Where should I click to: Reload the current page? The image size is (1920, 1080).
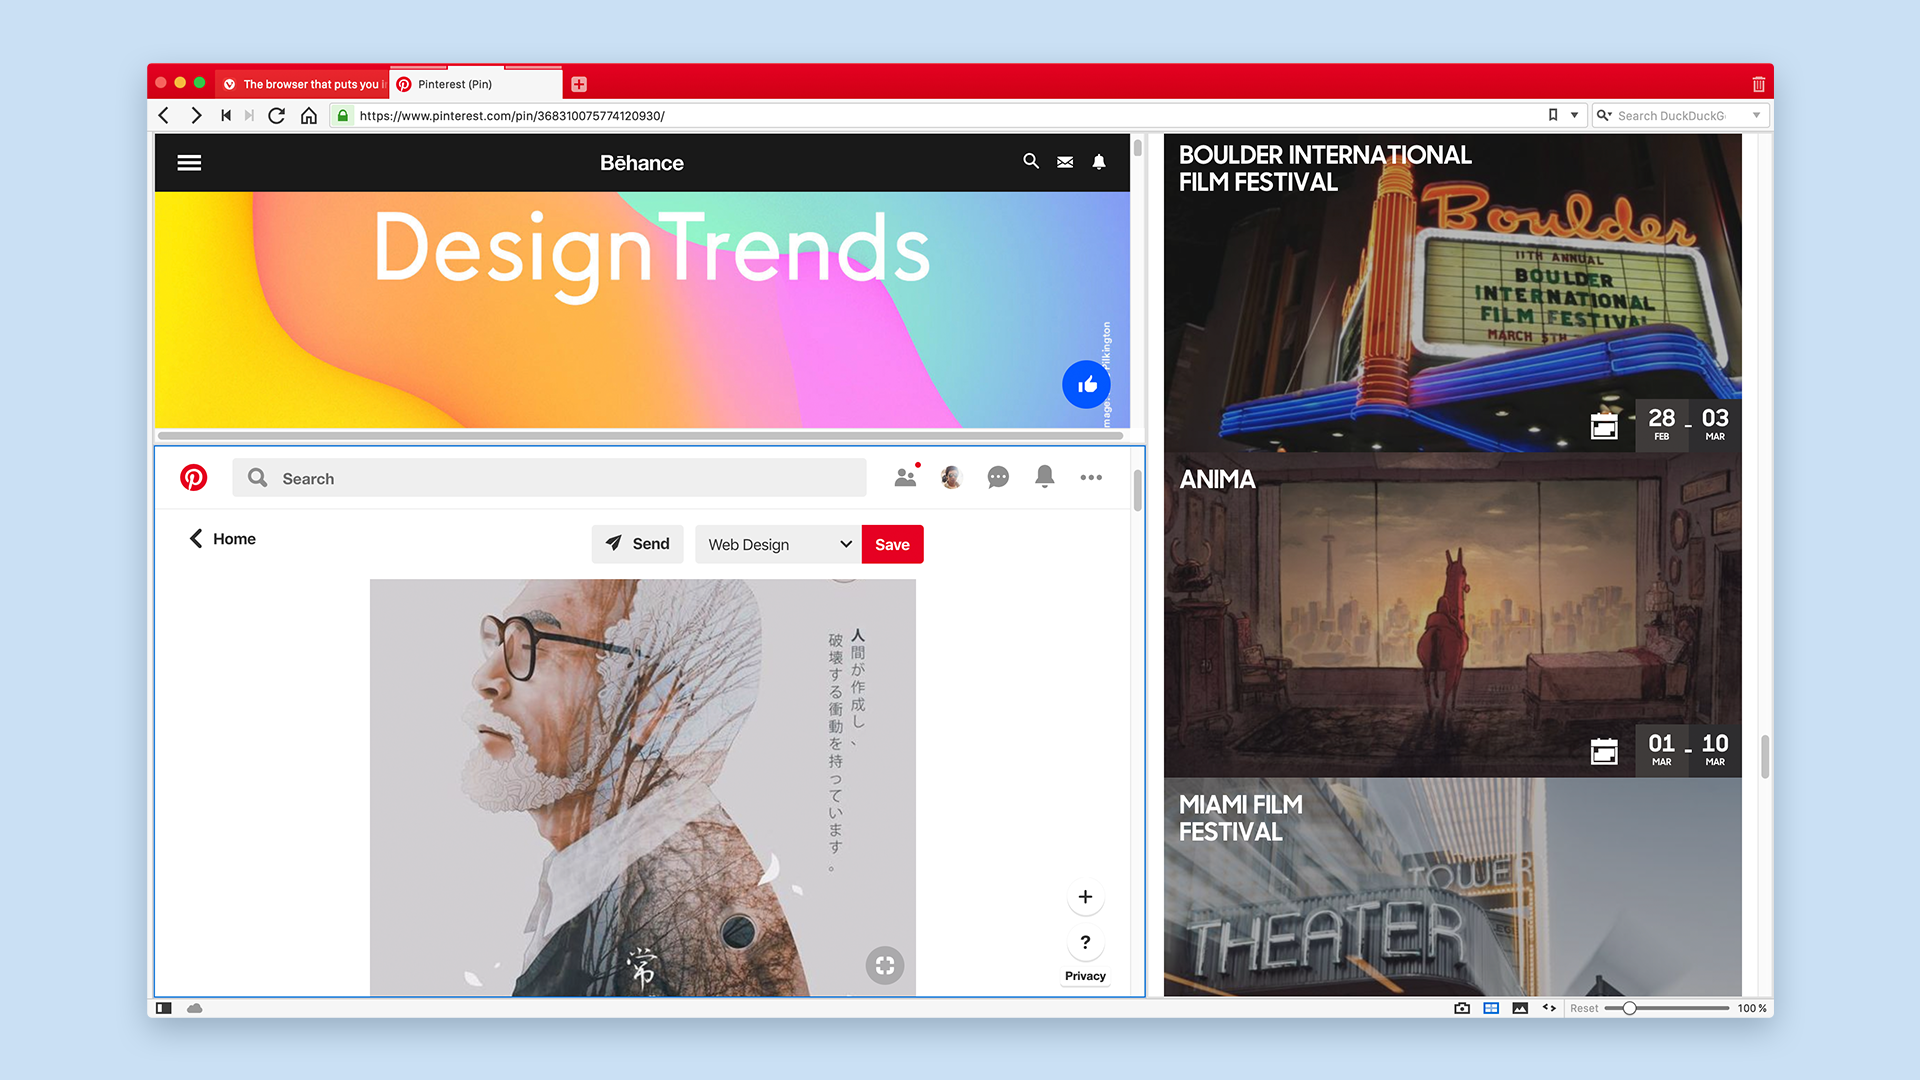[277, 116]
